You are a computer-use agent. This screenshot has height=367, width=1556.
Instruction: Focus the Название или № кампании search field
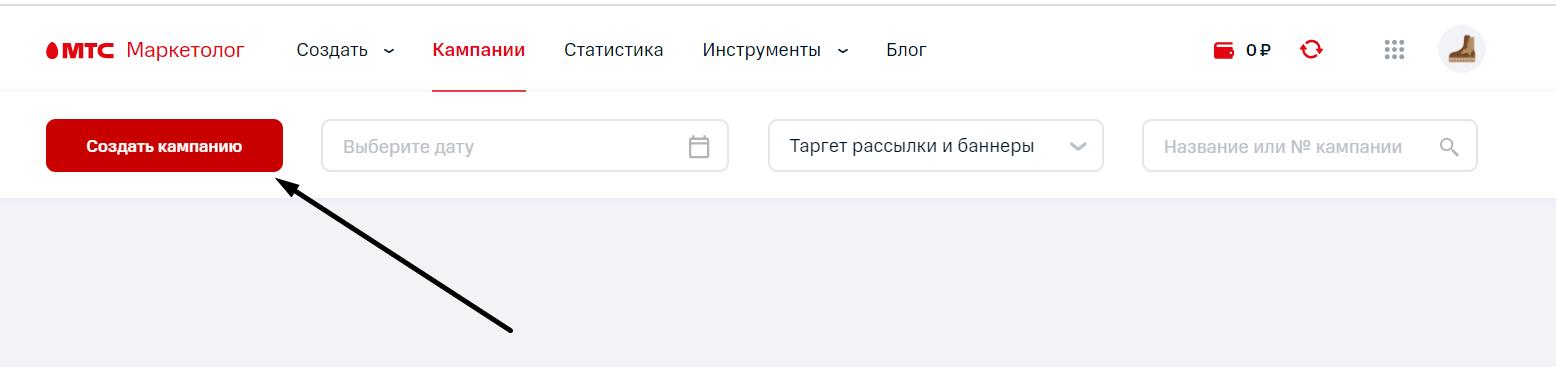pyautogui.click(x=1310, y=146)
